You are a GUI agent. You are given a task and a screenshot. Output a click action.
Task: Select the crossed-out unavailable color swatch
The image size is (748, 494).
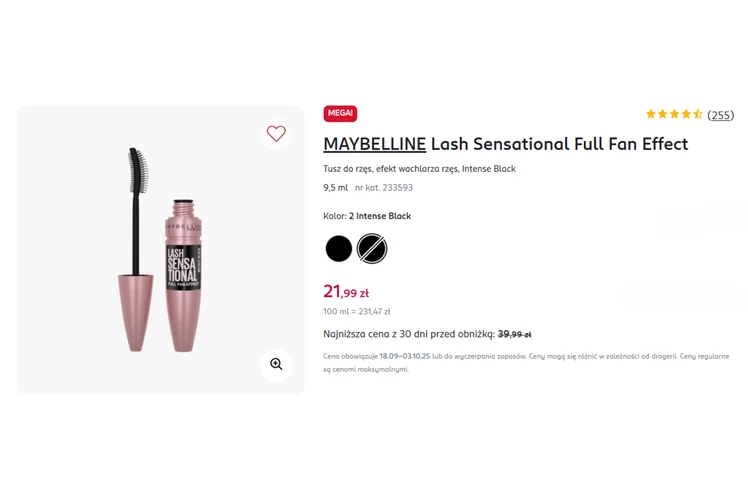pos(372,248)
